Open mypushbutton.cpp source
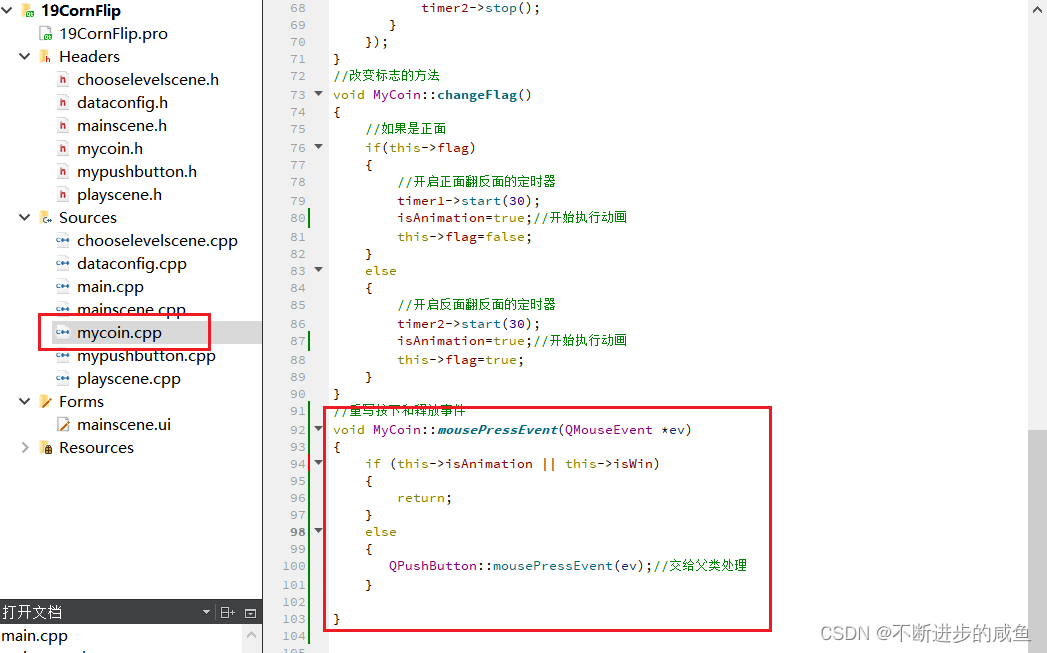 point(146,356)
